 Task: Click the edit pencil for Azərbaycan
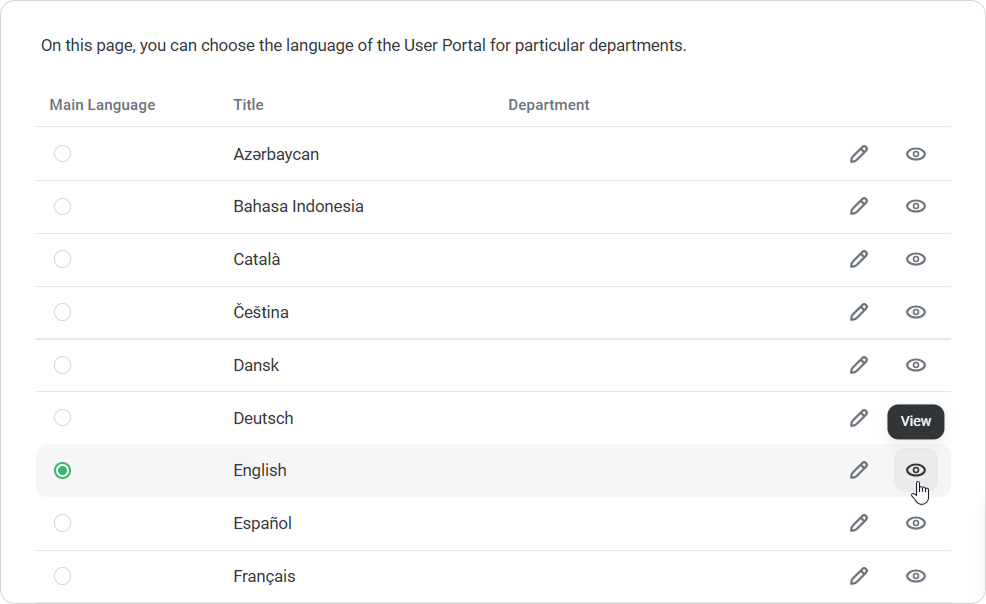point(858,154)
